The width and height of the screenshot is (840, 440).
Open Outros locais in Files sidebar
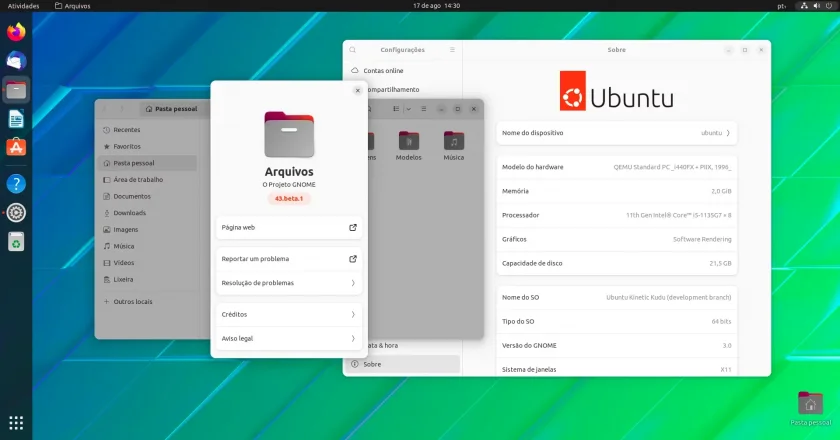(148, 302)
